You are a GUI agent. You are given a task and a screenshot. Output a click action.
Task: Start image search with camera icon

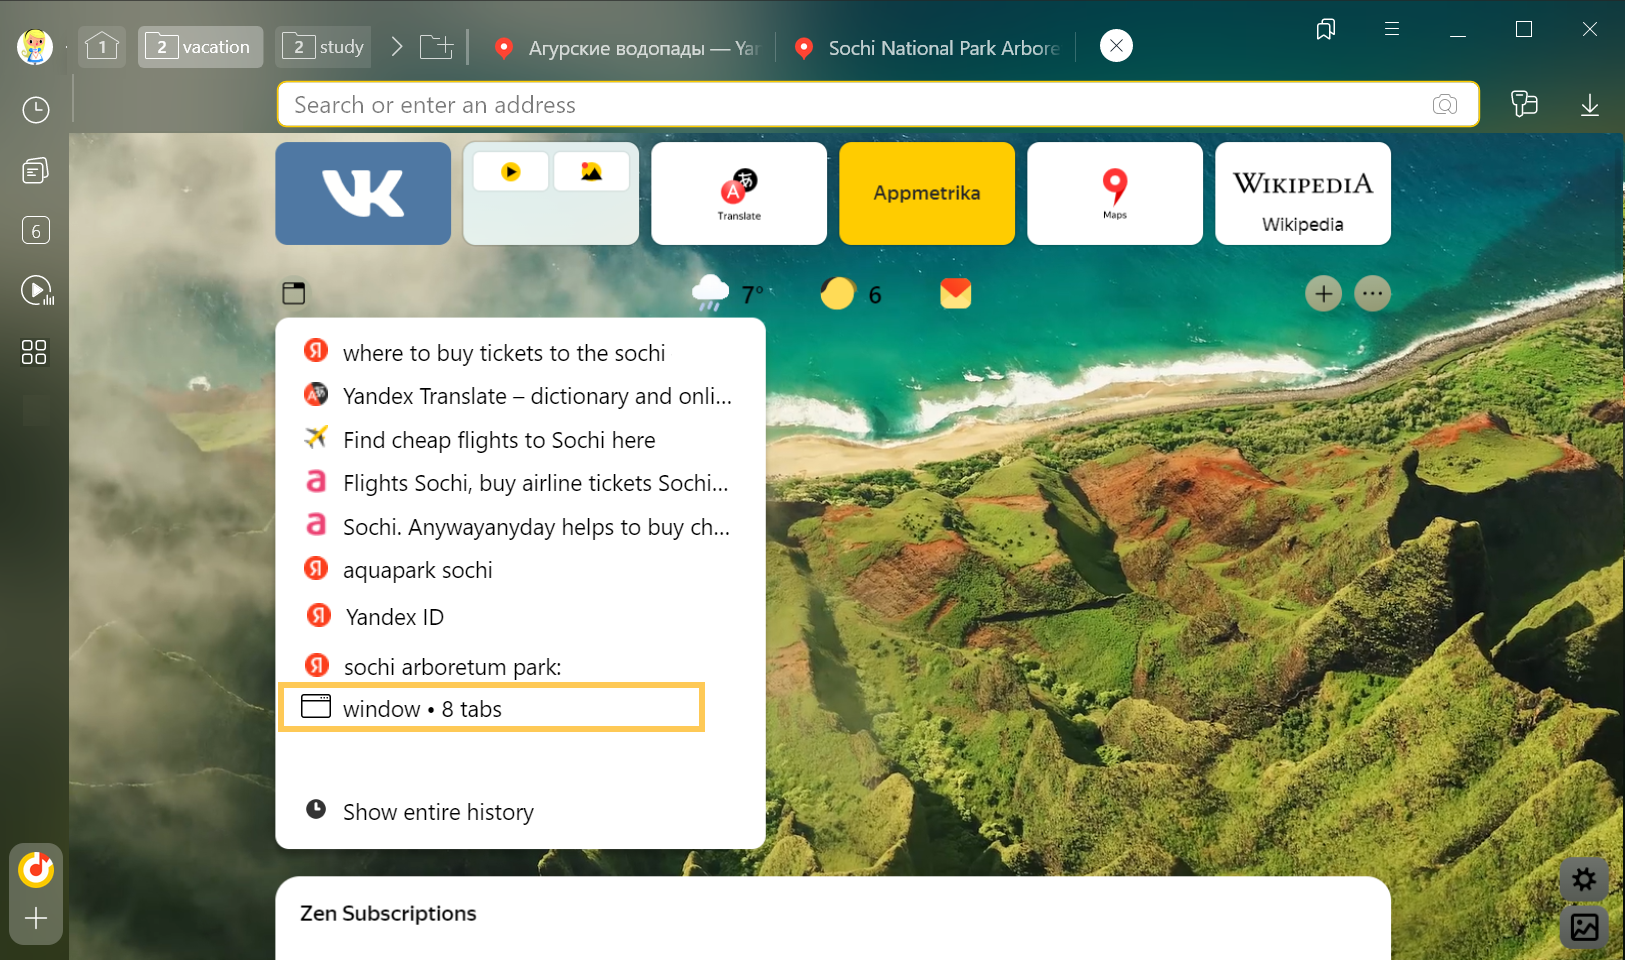pyautogui.click(x=1445, y=105)
